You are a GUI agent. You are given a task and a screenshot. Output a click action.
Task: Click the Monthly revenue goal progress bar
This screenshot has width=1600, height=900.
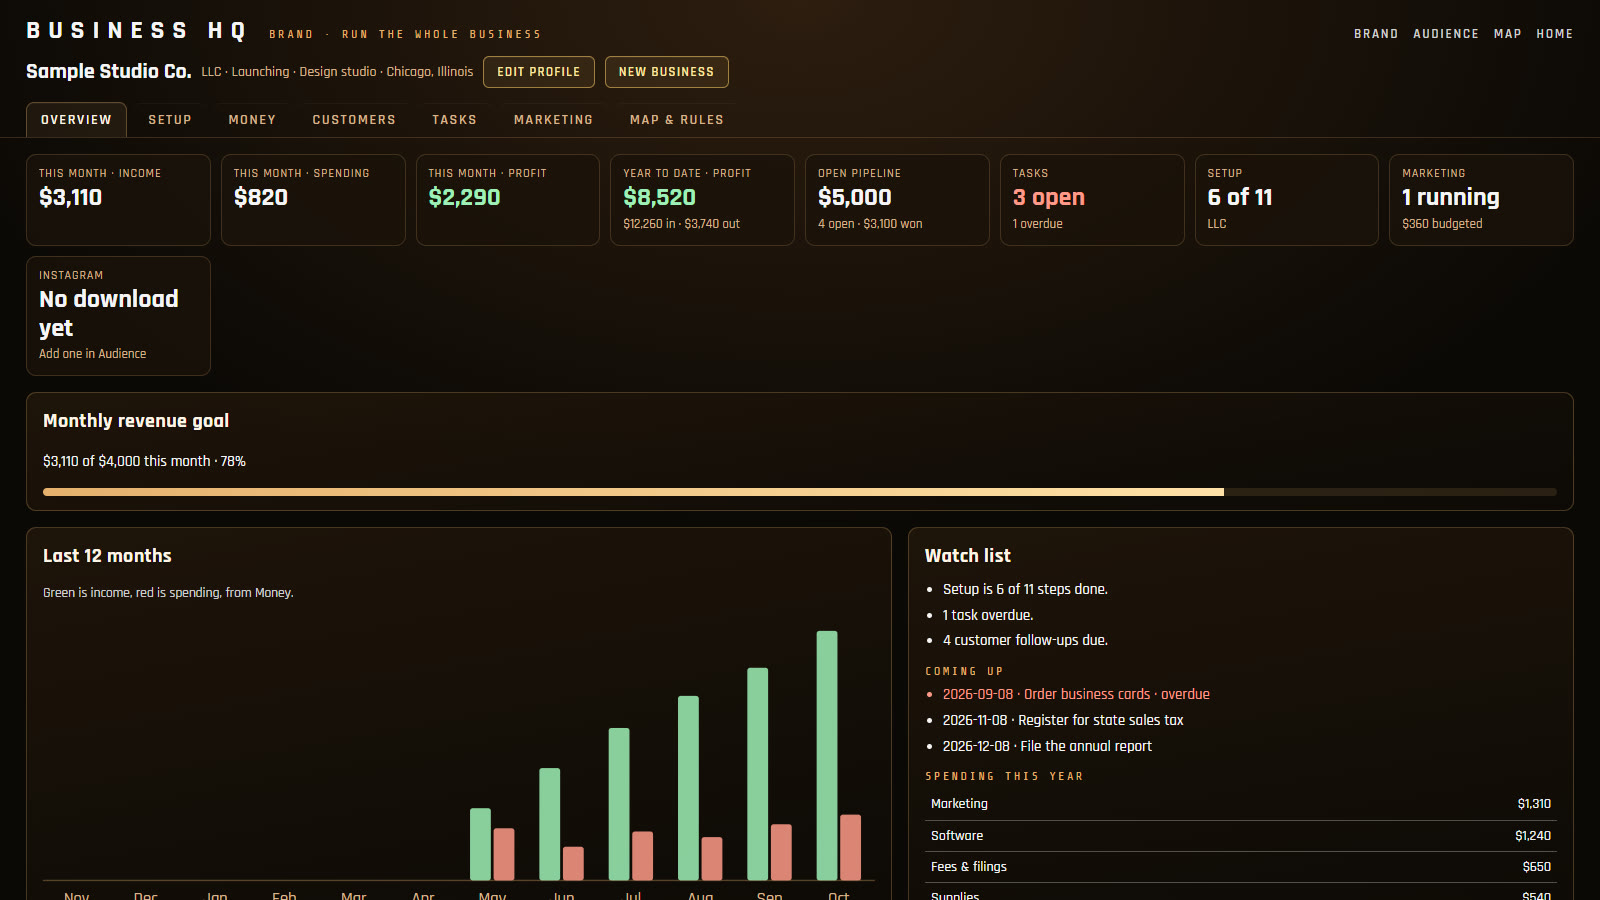pyautogui.click(x=800, y=492)
